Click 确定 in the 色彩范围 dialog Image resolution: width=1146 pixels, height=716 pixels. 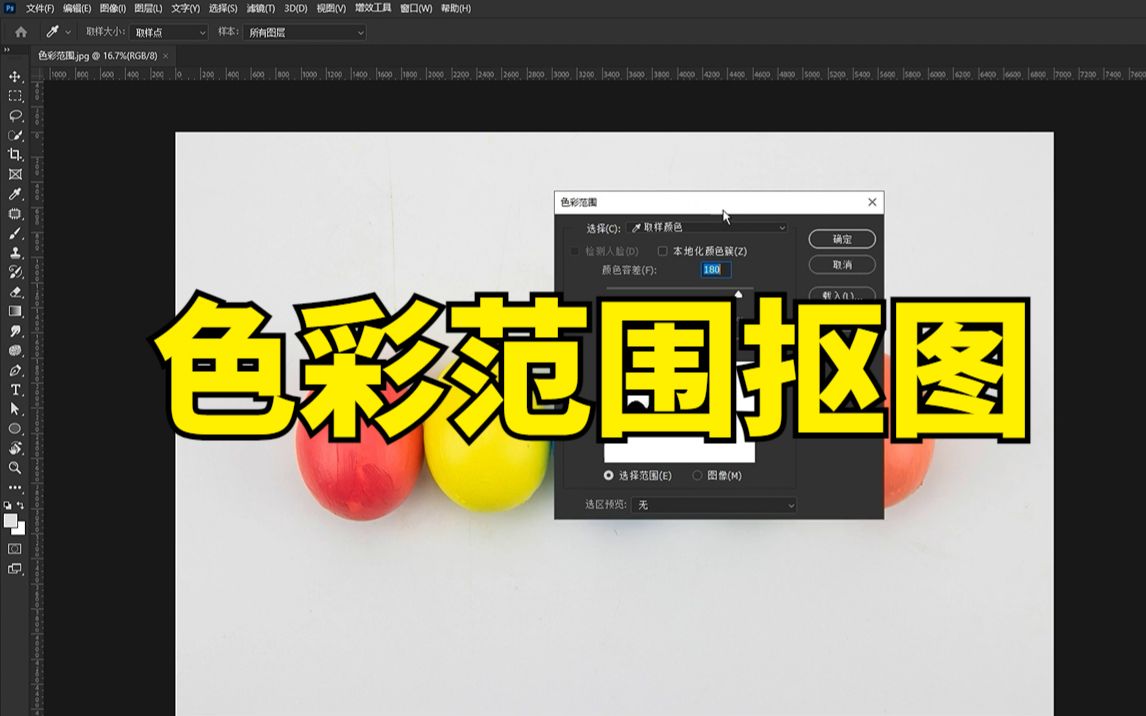point(842,240)
